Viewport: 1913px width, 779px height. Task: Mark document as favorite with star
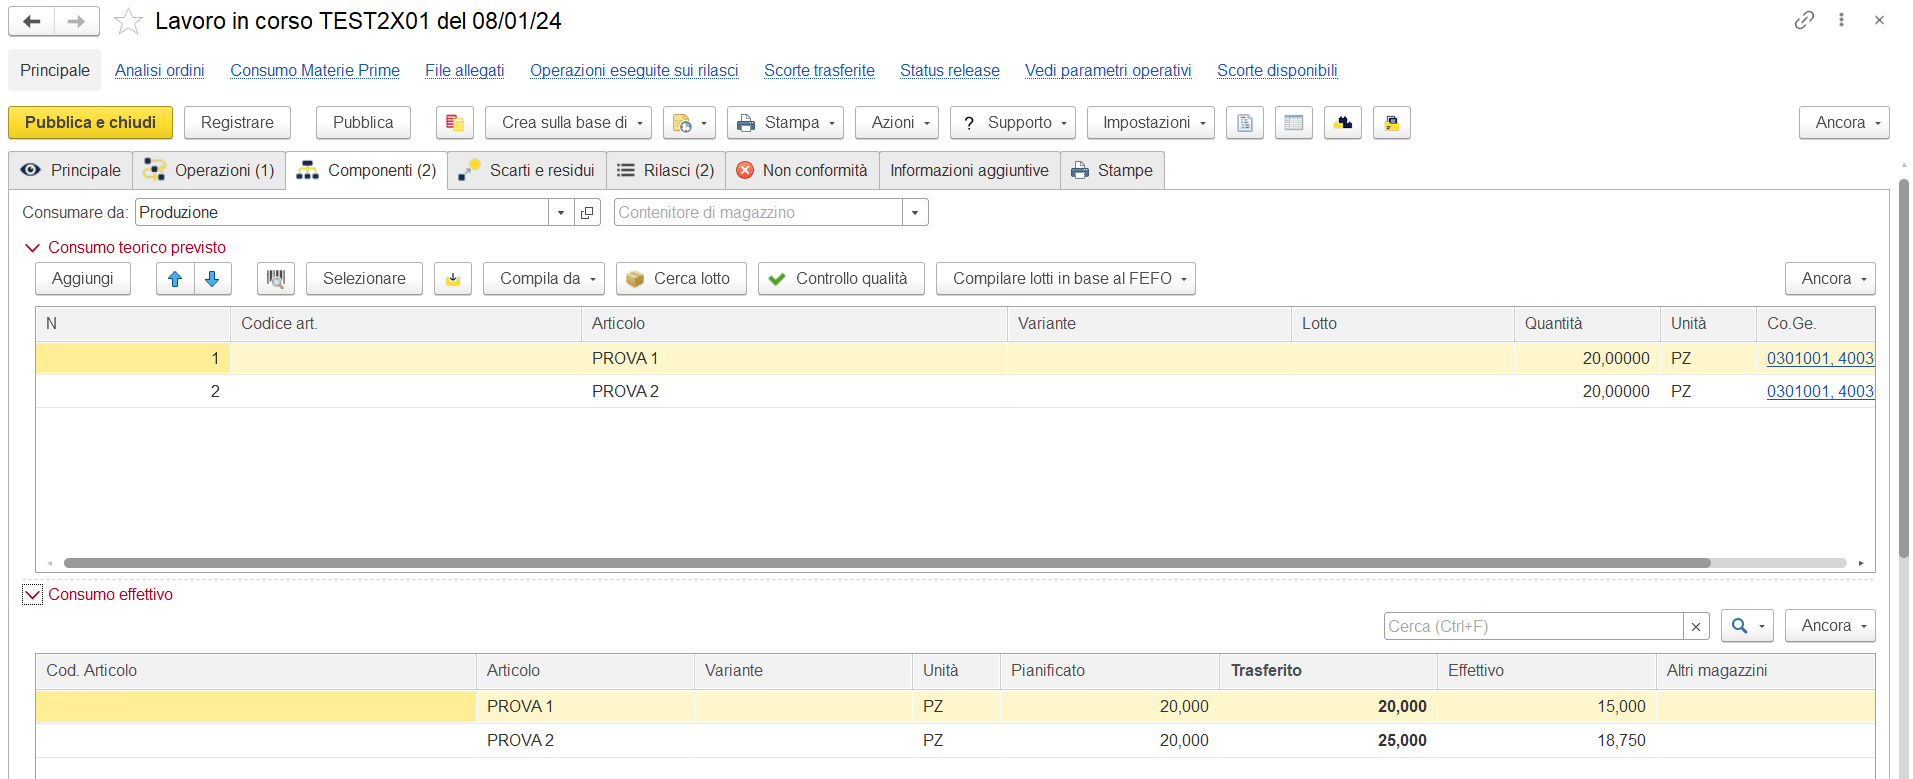point(128,21)
